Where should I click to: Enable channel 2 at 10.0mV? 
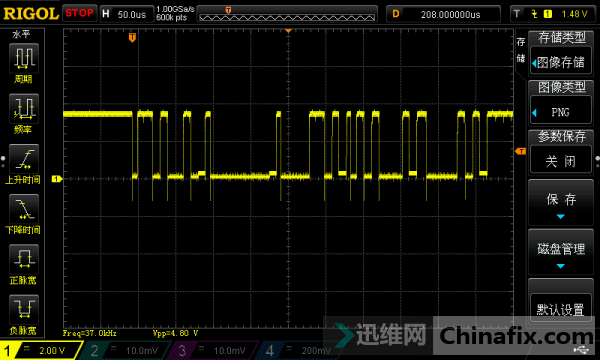click(x=127, y=350)
